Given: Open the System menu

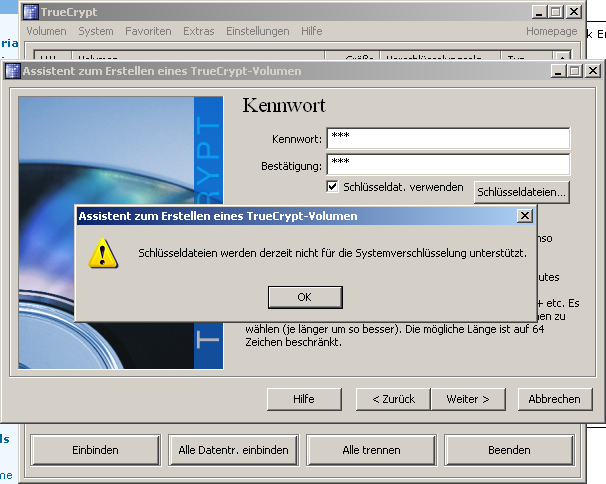Looking at the screenshot, I should click(x=96, y=31).
